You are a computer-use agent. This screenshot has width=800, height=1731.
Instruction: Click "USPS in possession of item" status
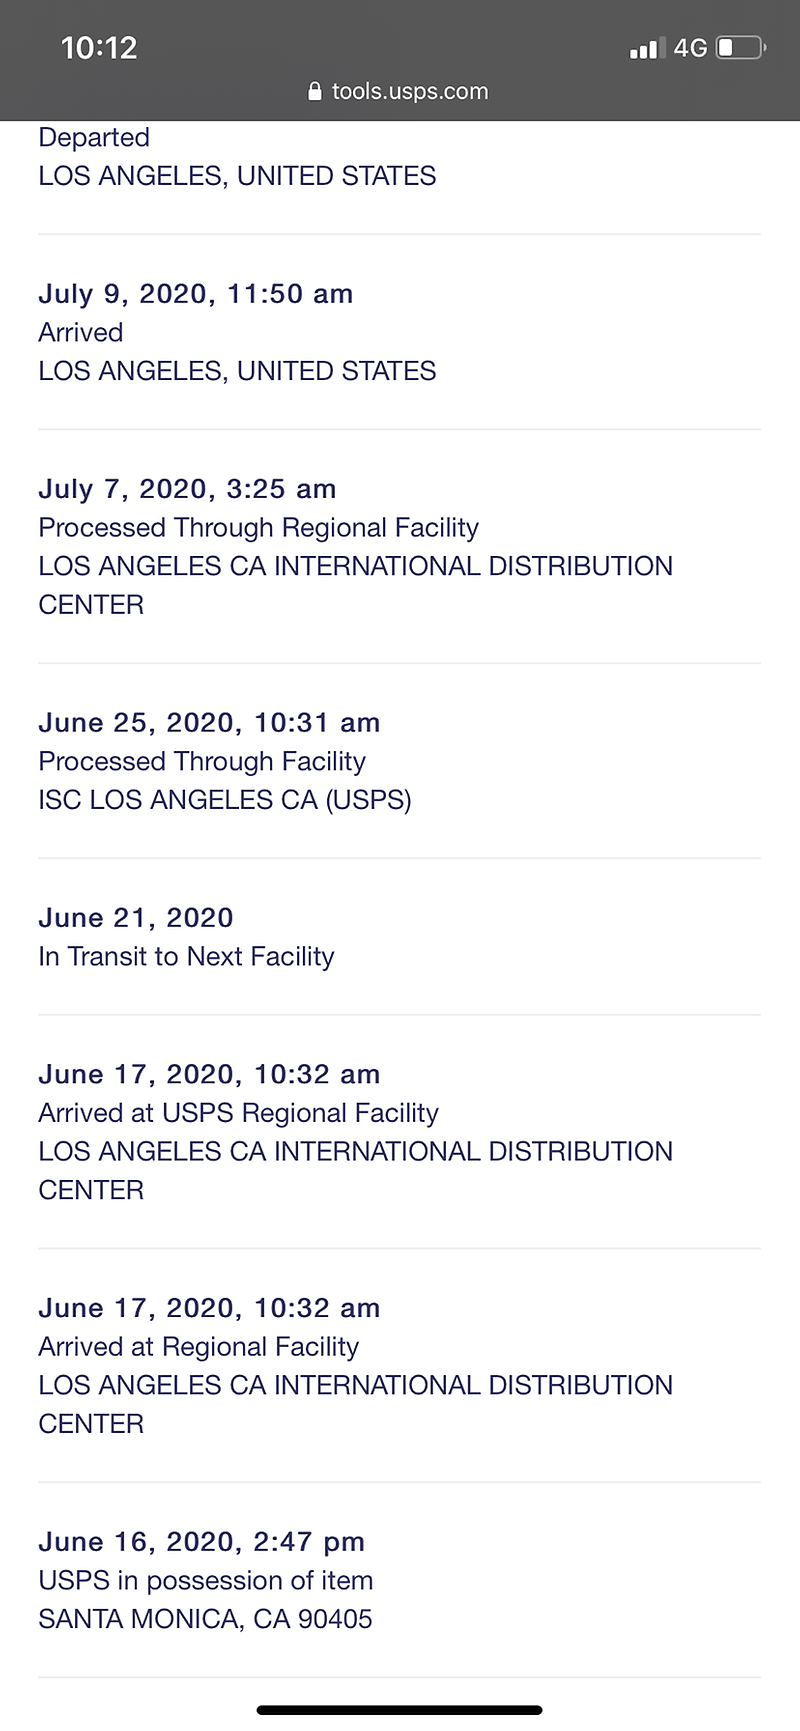[205, 1581]
